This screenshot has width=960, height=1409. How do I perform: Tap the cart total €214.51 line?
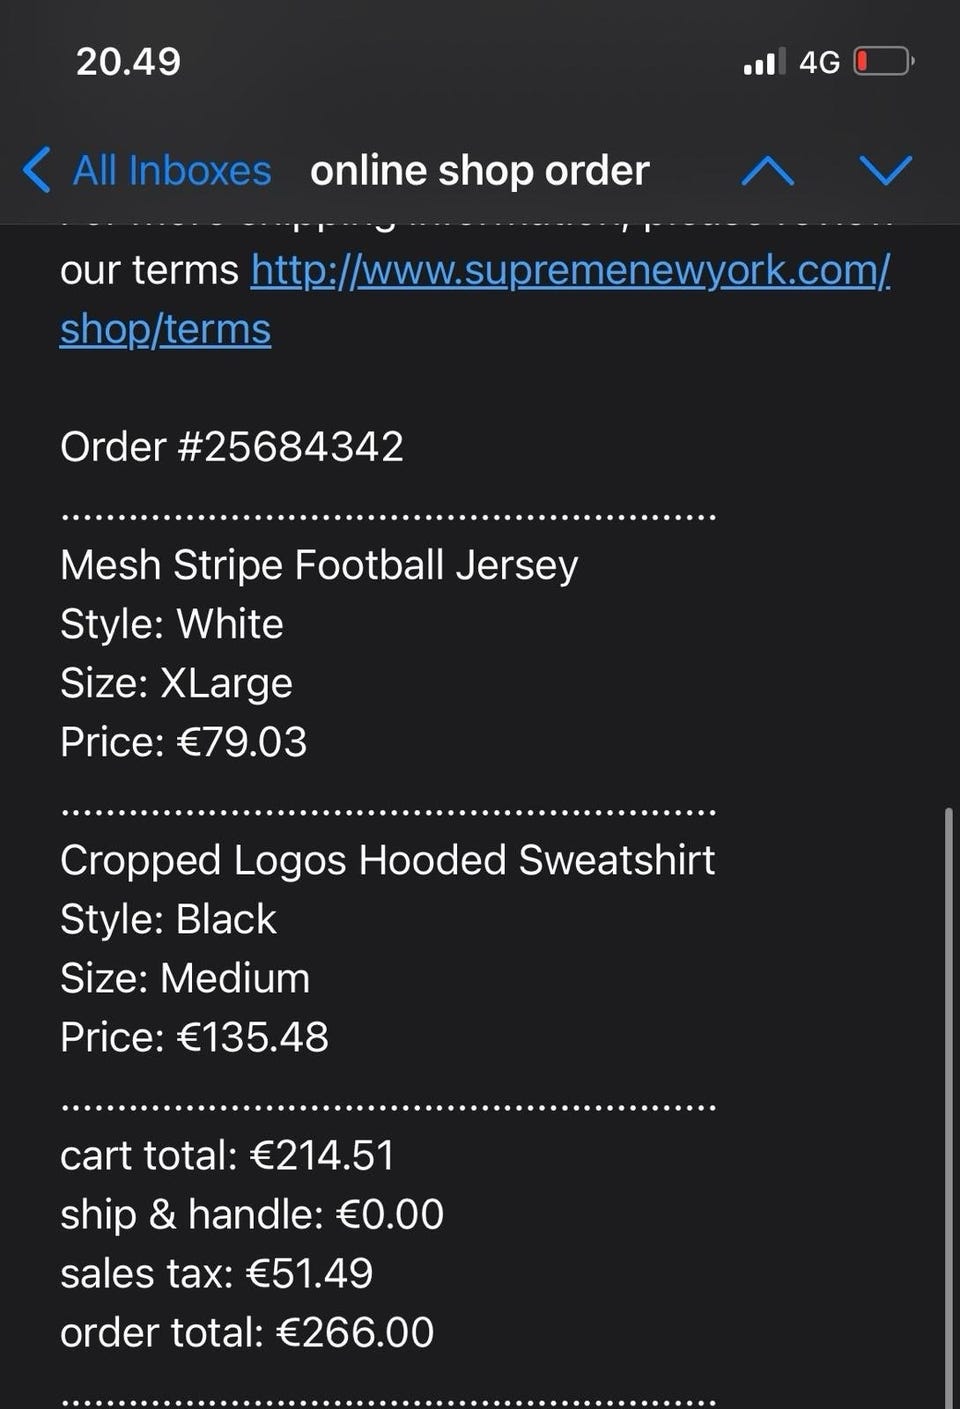click(227, 1155)
